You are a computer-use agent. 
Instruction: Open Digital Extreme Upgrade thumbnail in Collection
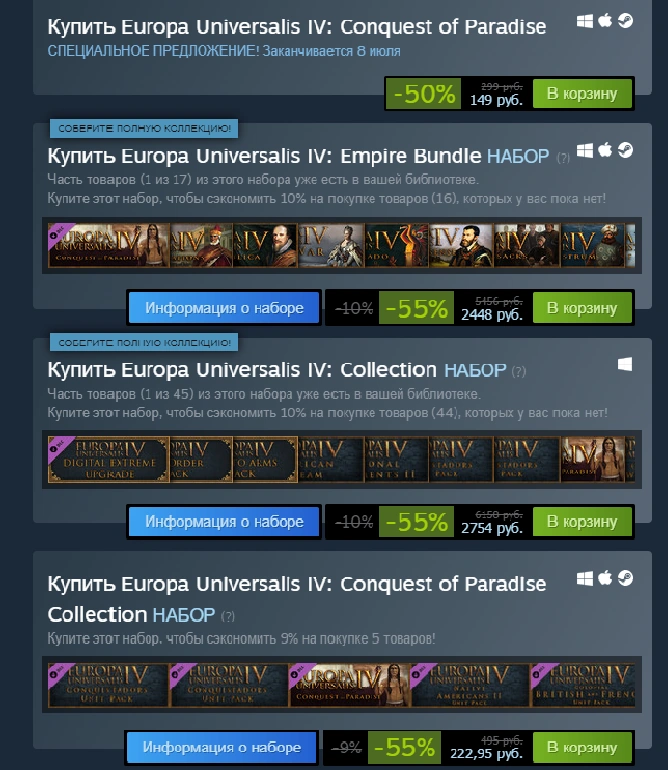tap(109, 460)
